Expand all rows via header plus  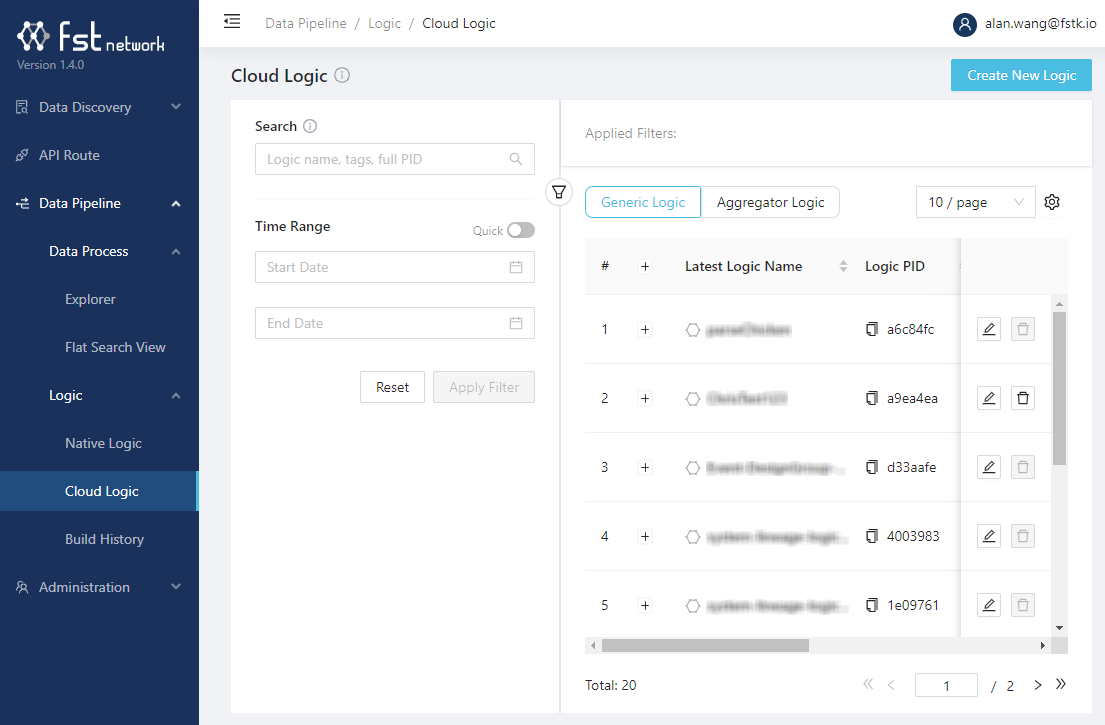(x=645, y=266)
